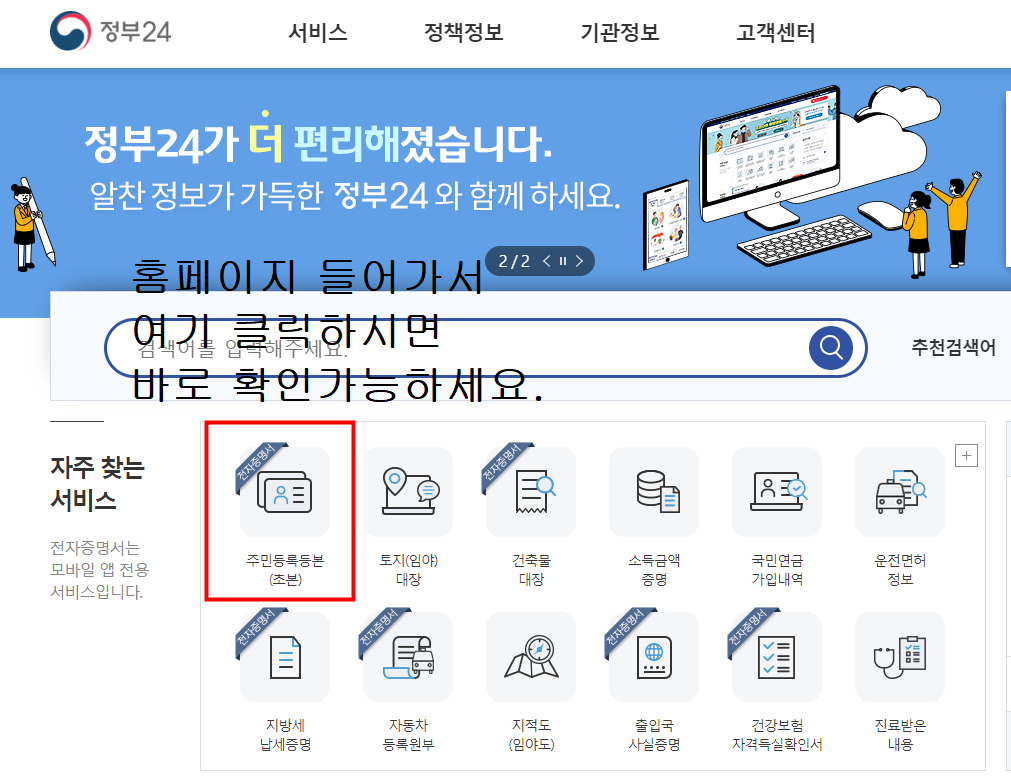1011x777 pixels.
Task: Click the 2/2 slide counter
Action: coord(514,261)
